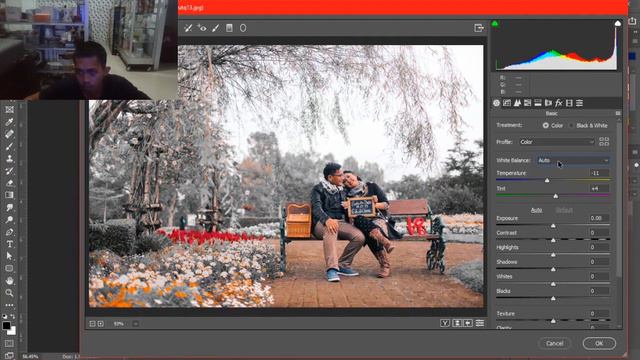Image resolution: width=640 pixels, height=360 pixels.
Task: Select the Graduated Filter tool
Action: pyautogui.click(x=229, y=28)
